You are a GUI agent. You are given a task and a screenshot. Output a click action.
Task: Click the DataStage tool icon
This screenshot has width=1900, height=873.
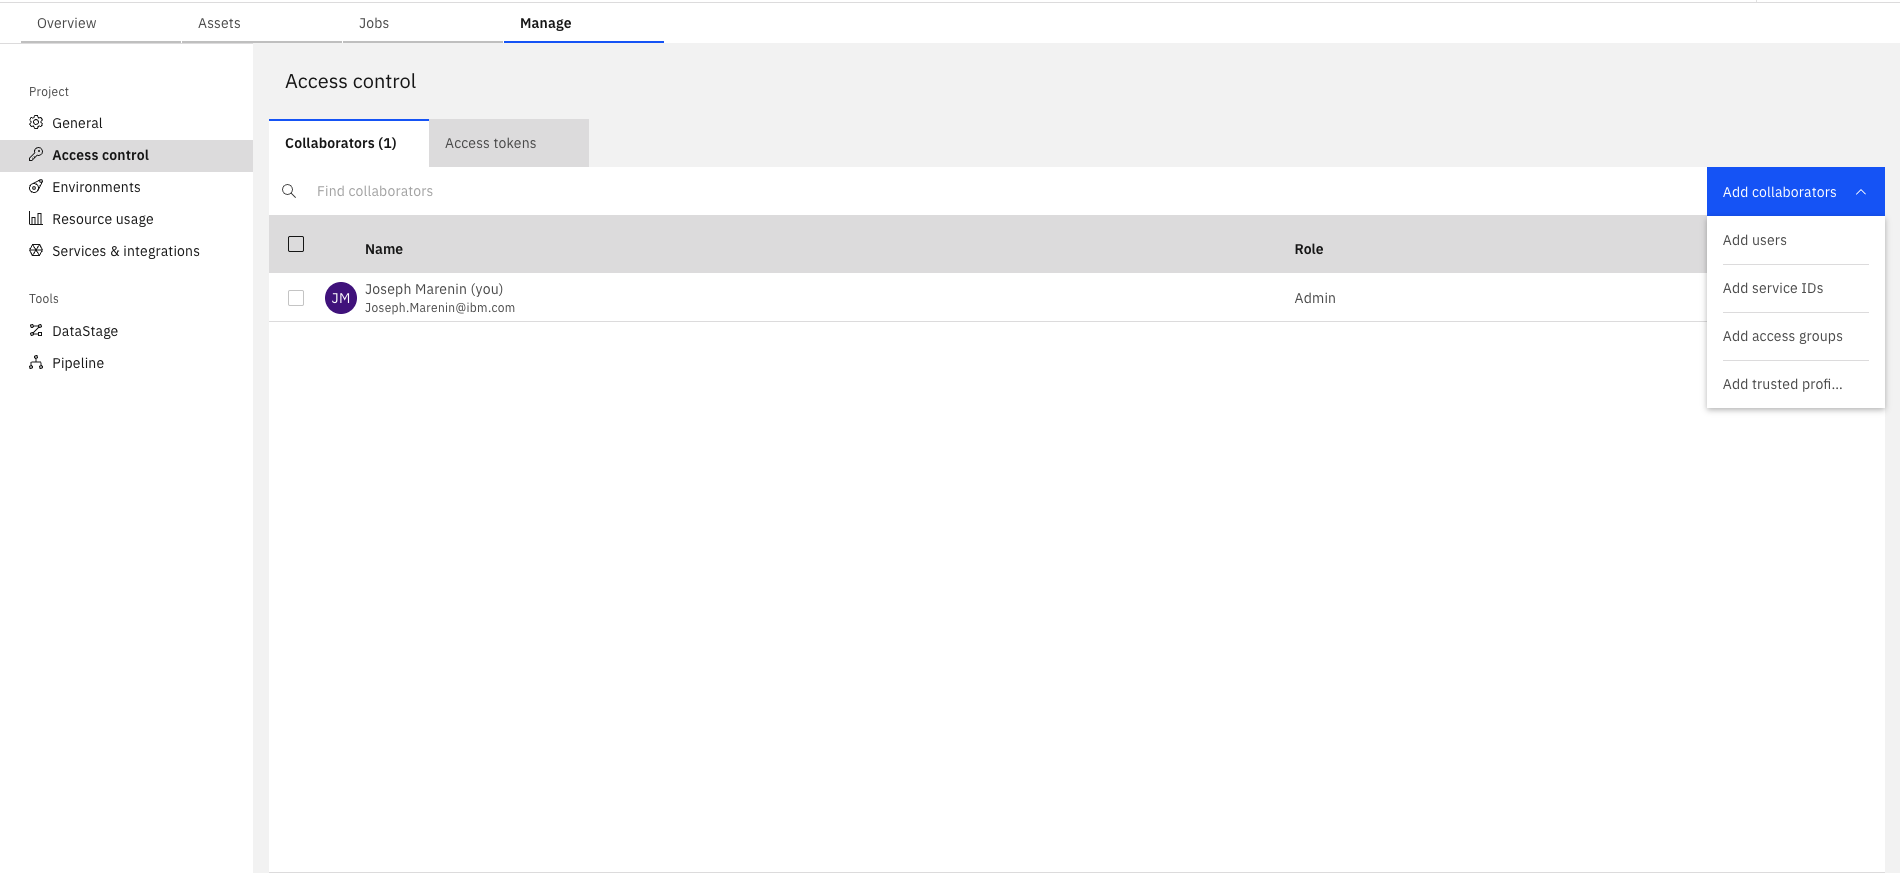click(x=36, y=331)
